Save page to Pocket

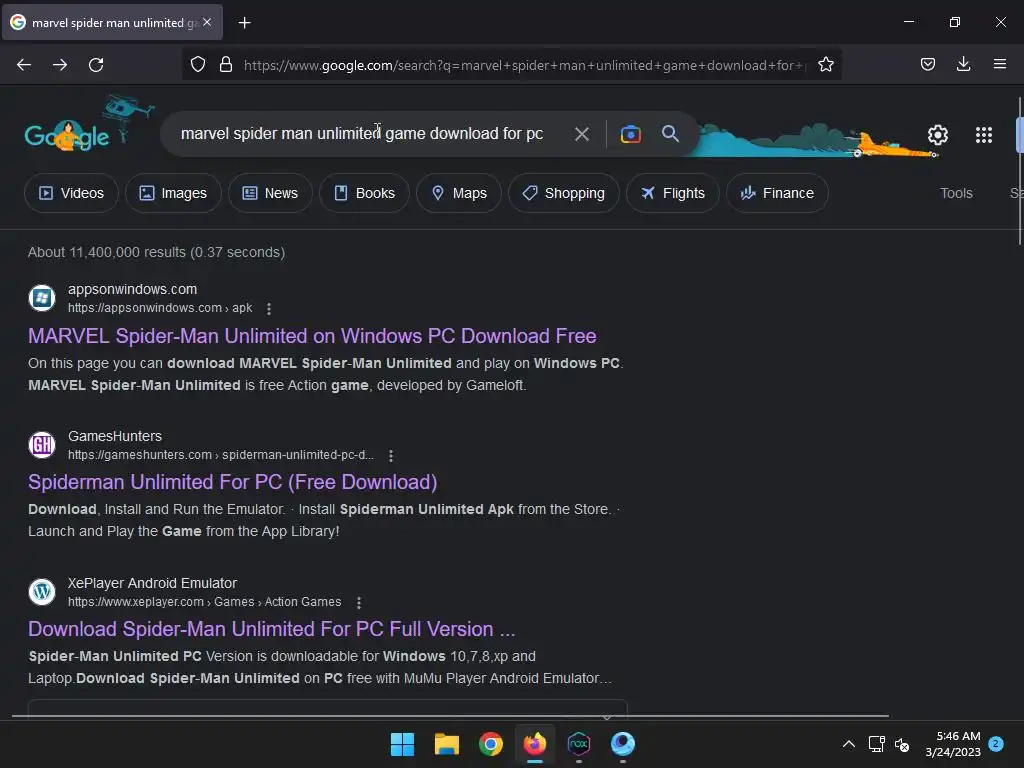pyautogui.click(x=927, y=64)
